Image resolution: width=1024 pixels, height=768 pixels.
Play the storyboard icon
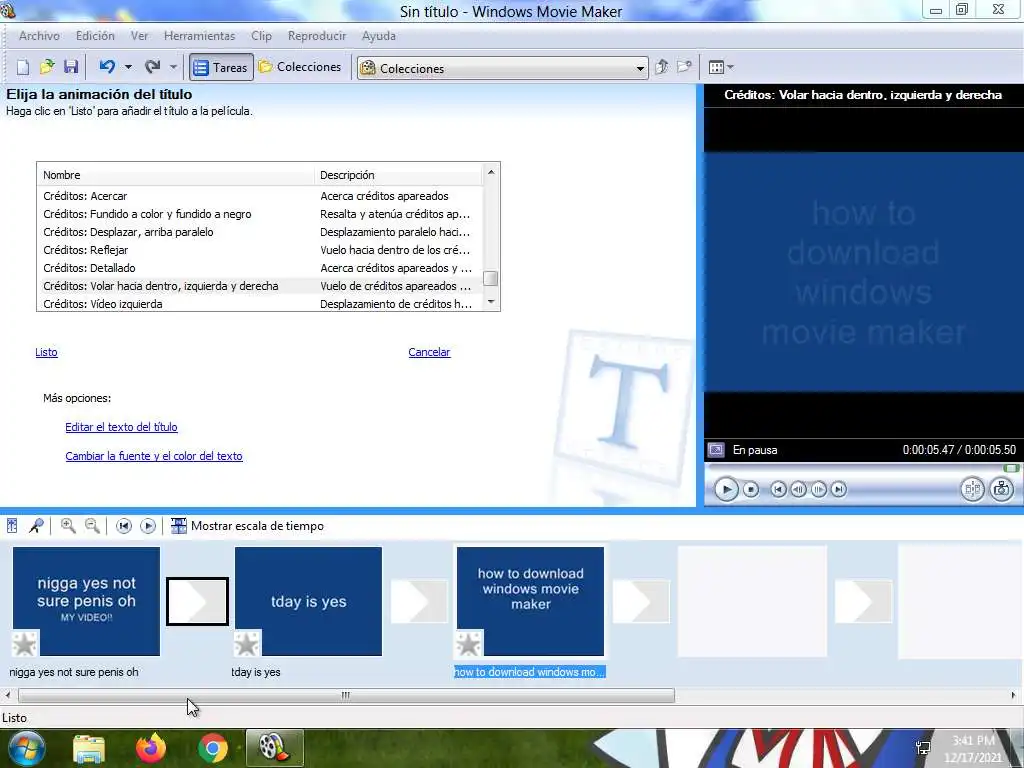(148, 526)
